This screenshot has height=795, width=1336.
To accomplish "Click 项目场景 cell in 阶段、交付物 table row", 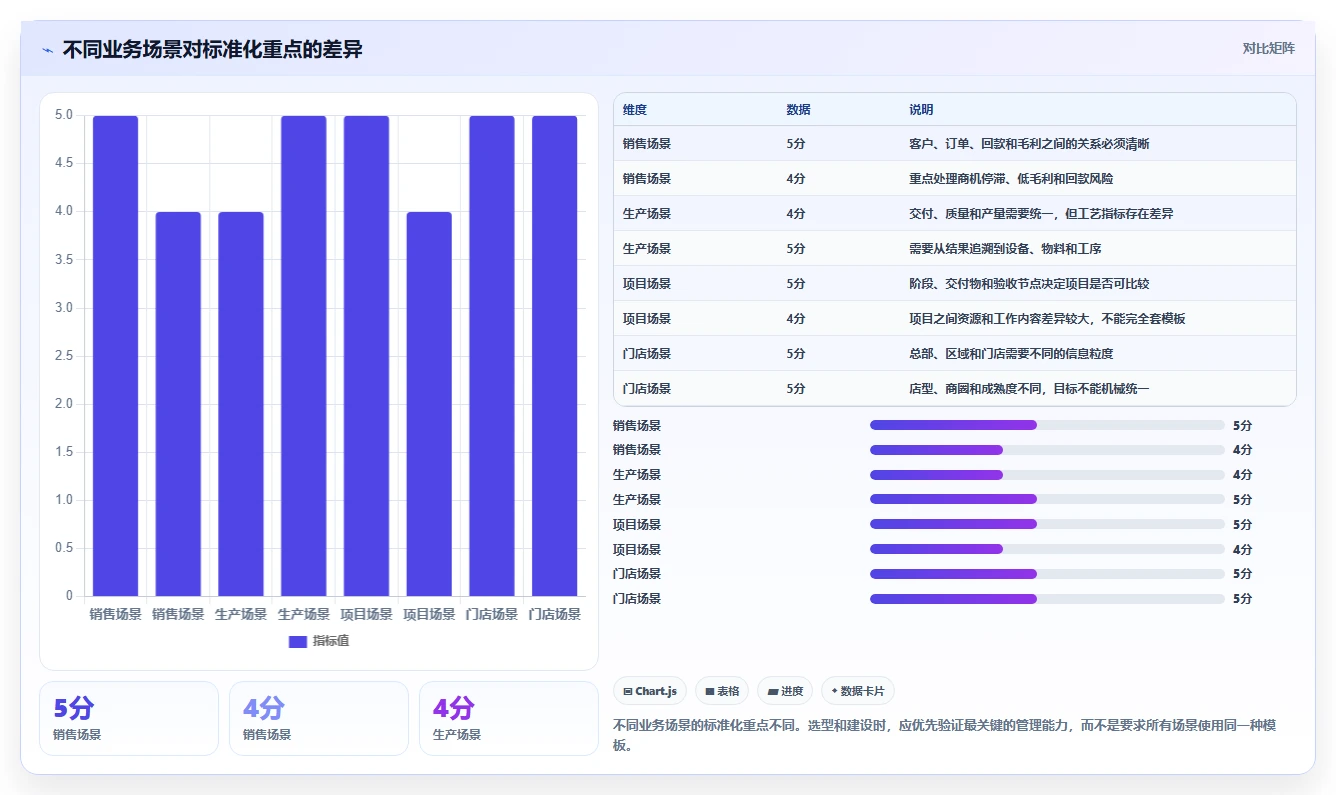I will coord(647,284).
